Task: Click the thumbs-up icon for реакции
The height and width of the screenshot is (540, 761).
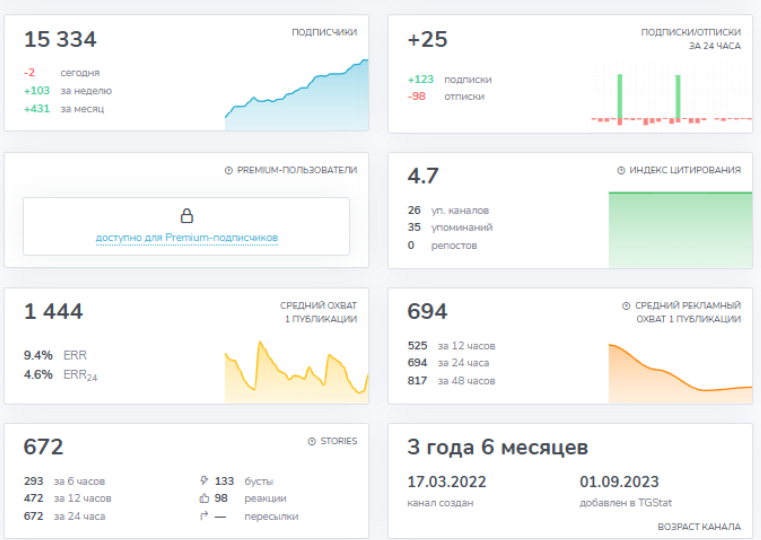Action: (x=204, y=498)
